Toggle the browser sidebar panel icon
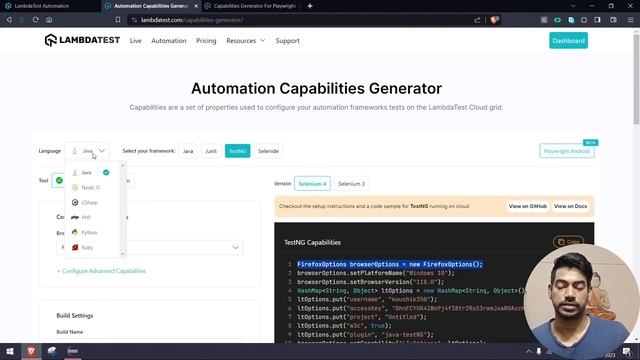 coord(598,20)
